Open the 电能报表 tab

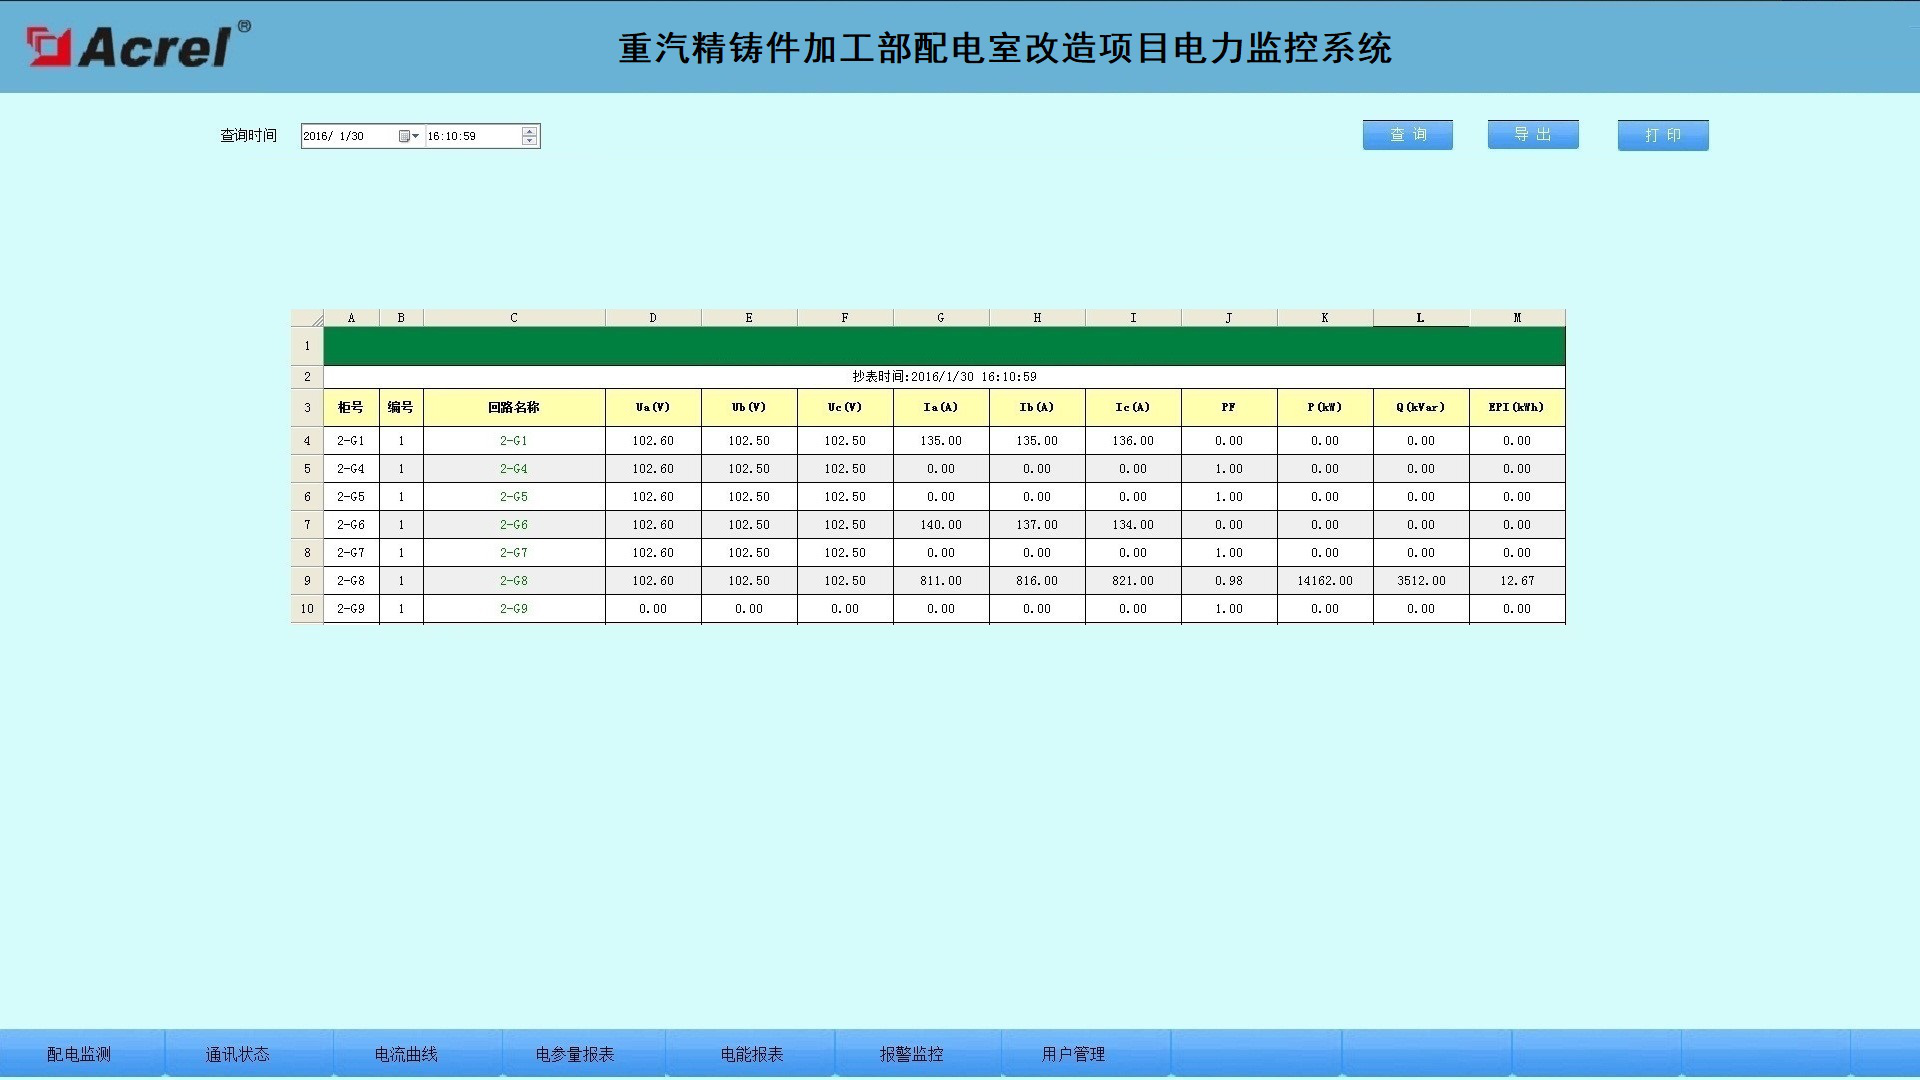click(752, 1054)
